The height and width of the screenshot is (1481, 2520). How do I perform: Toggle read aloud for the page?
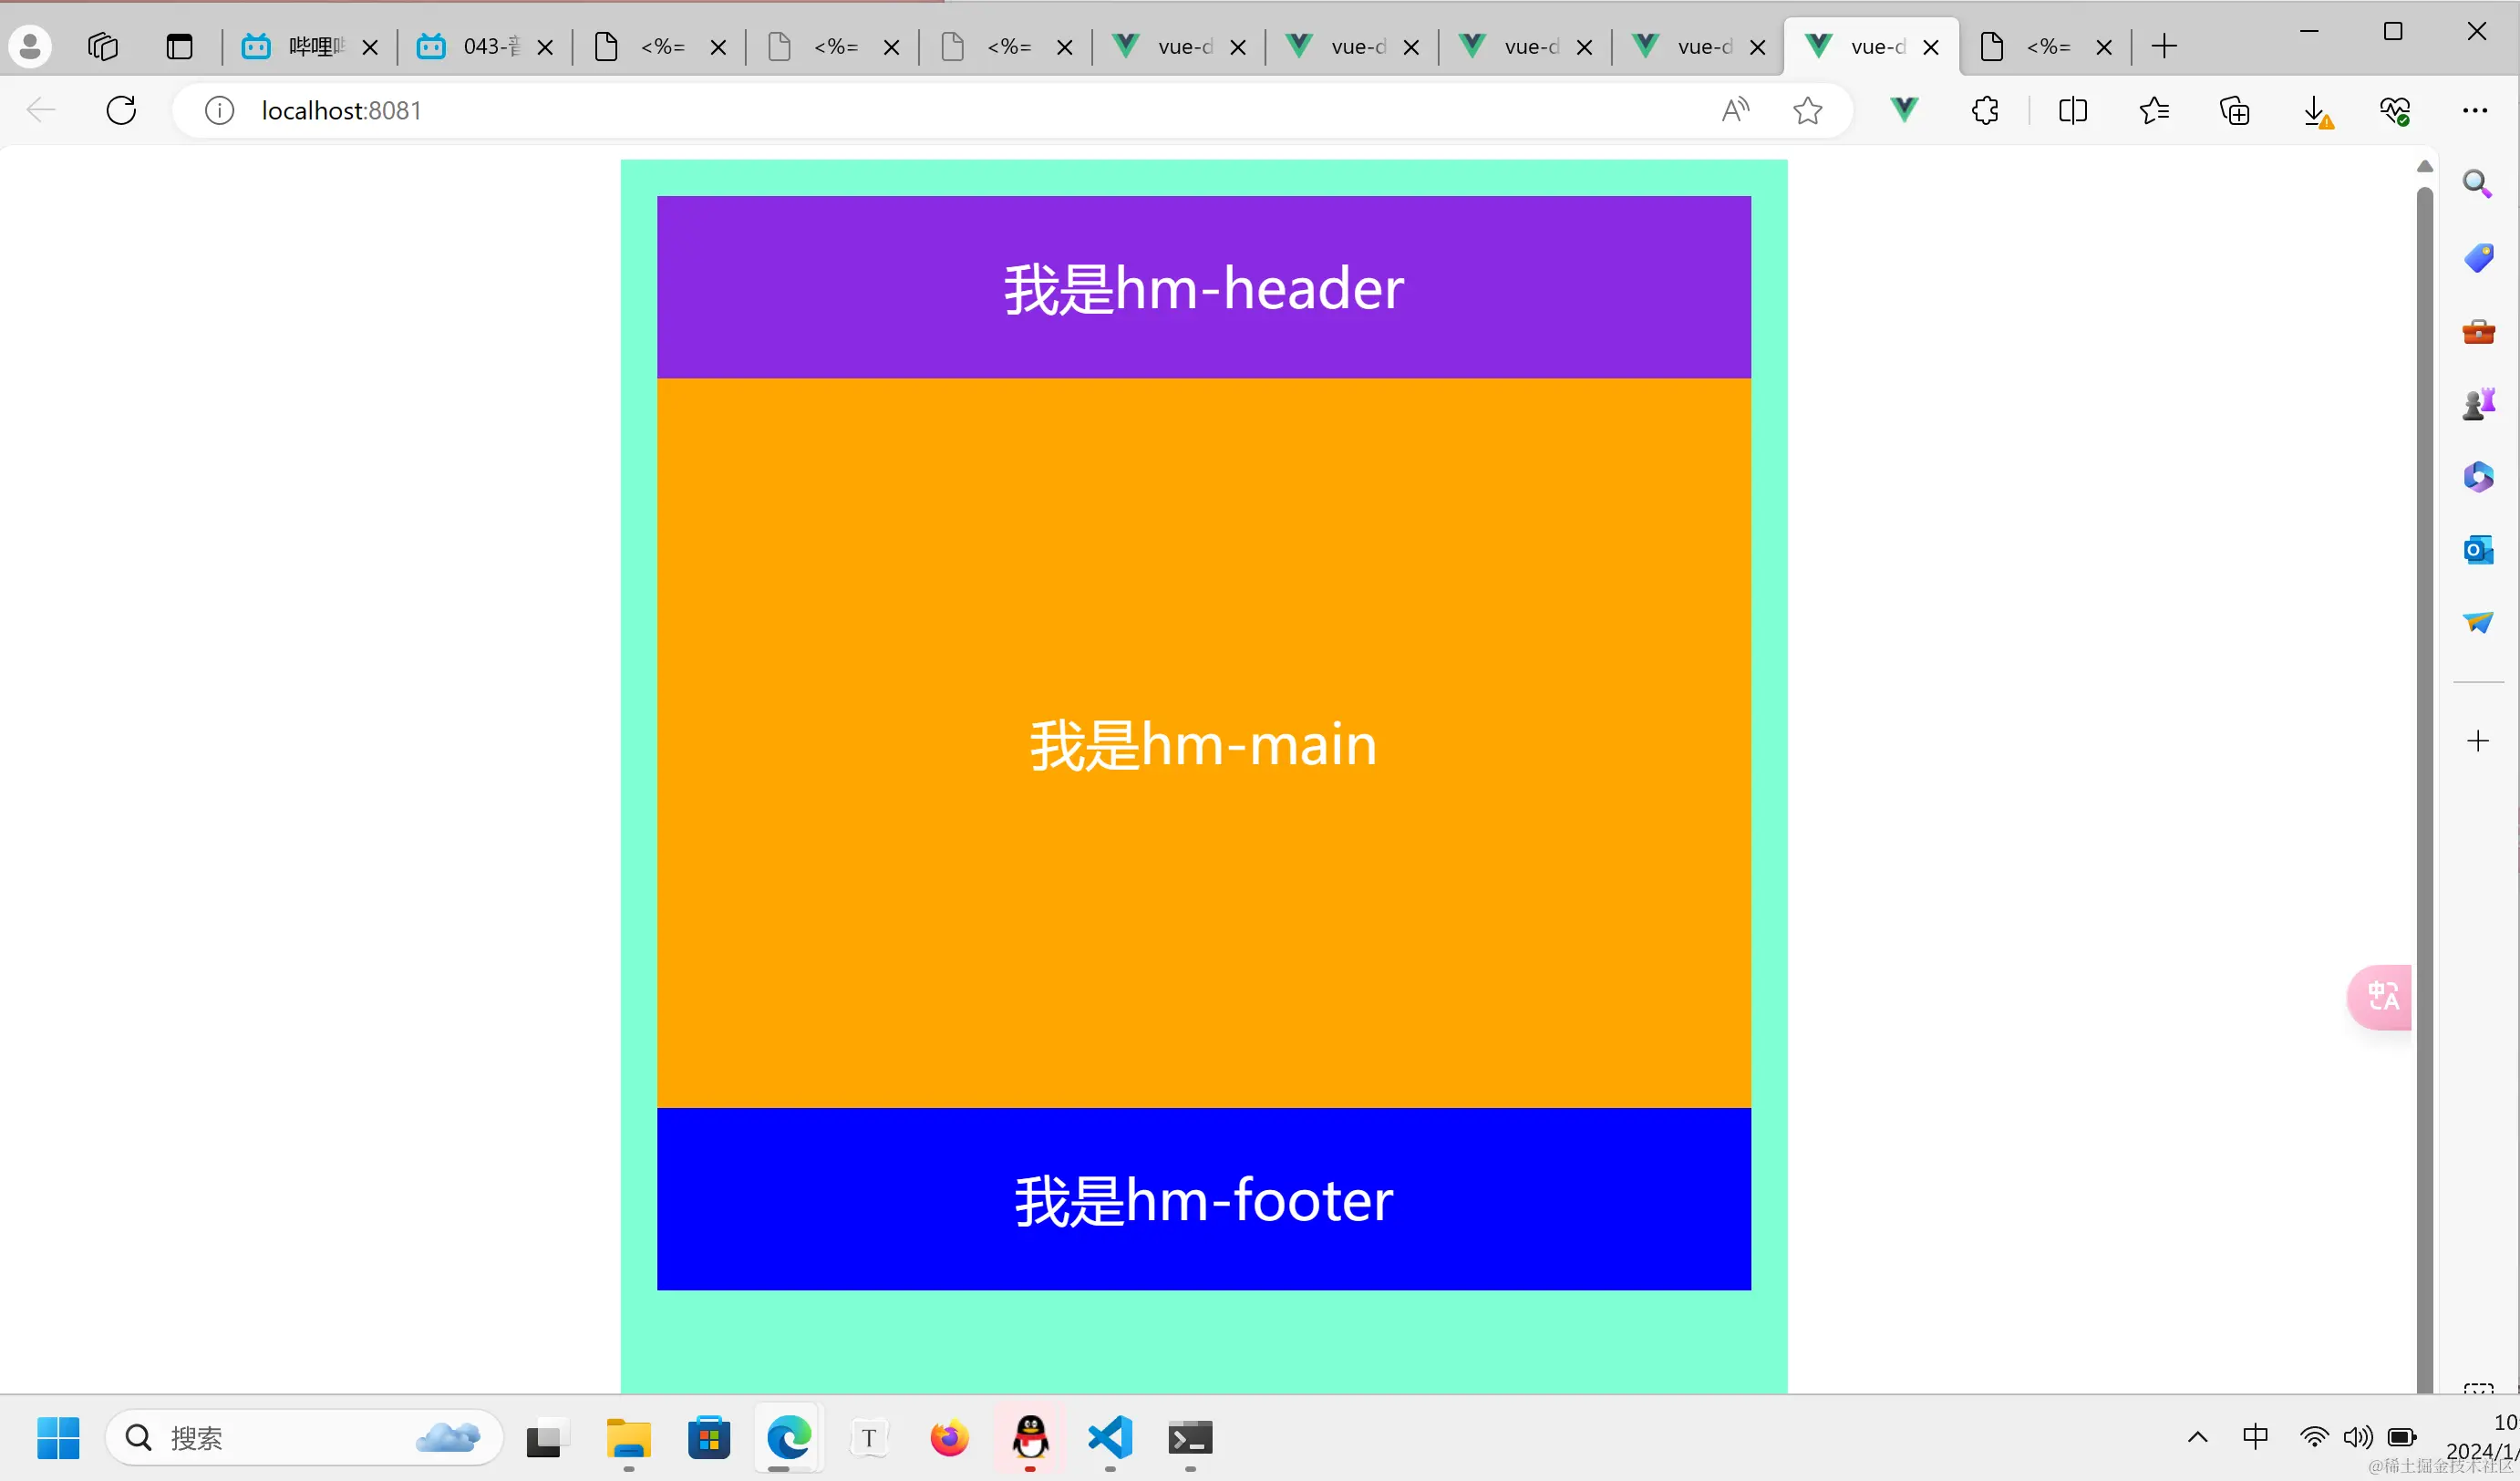[1735, 110]
